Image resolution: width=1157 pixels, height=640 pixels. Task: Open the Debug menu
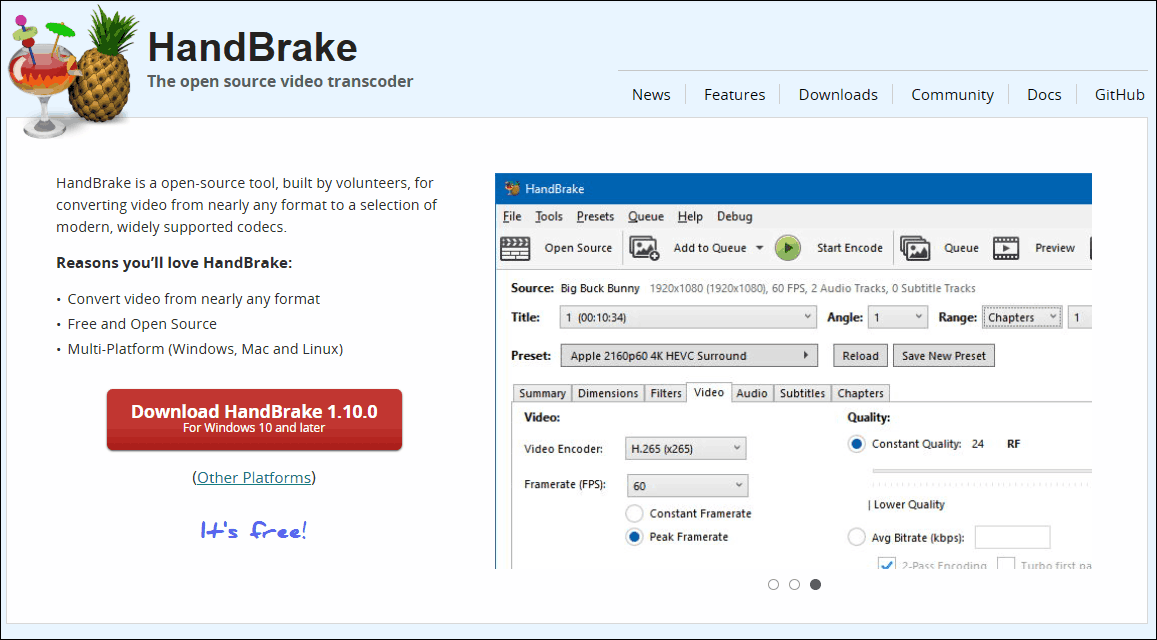(x=734, y=216)
